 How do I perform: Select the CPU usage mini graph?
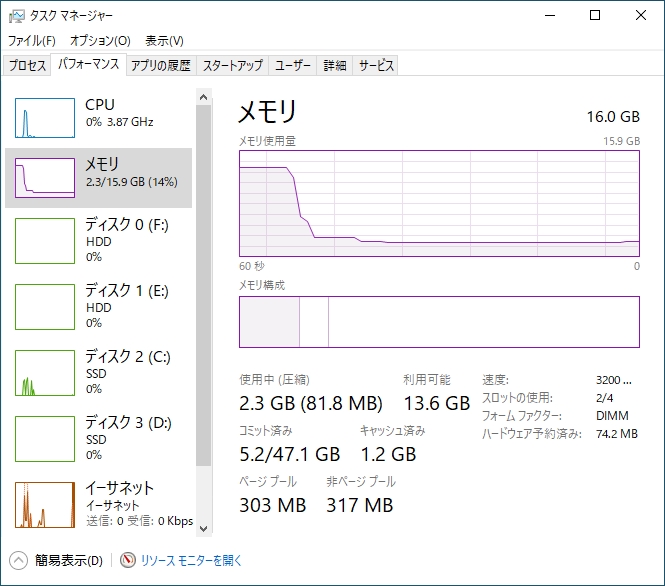pyautogui.click(x=45, y=118)
